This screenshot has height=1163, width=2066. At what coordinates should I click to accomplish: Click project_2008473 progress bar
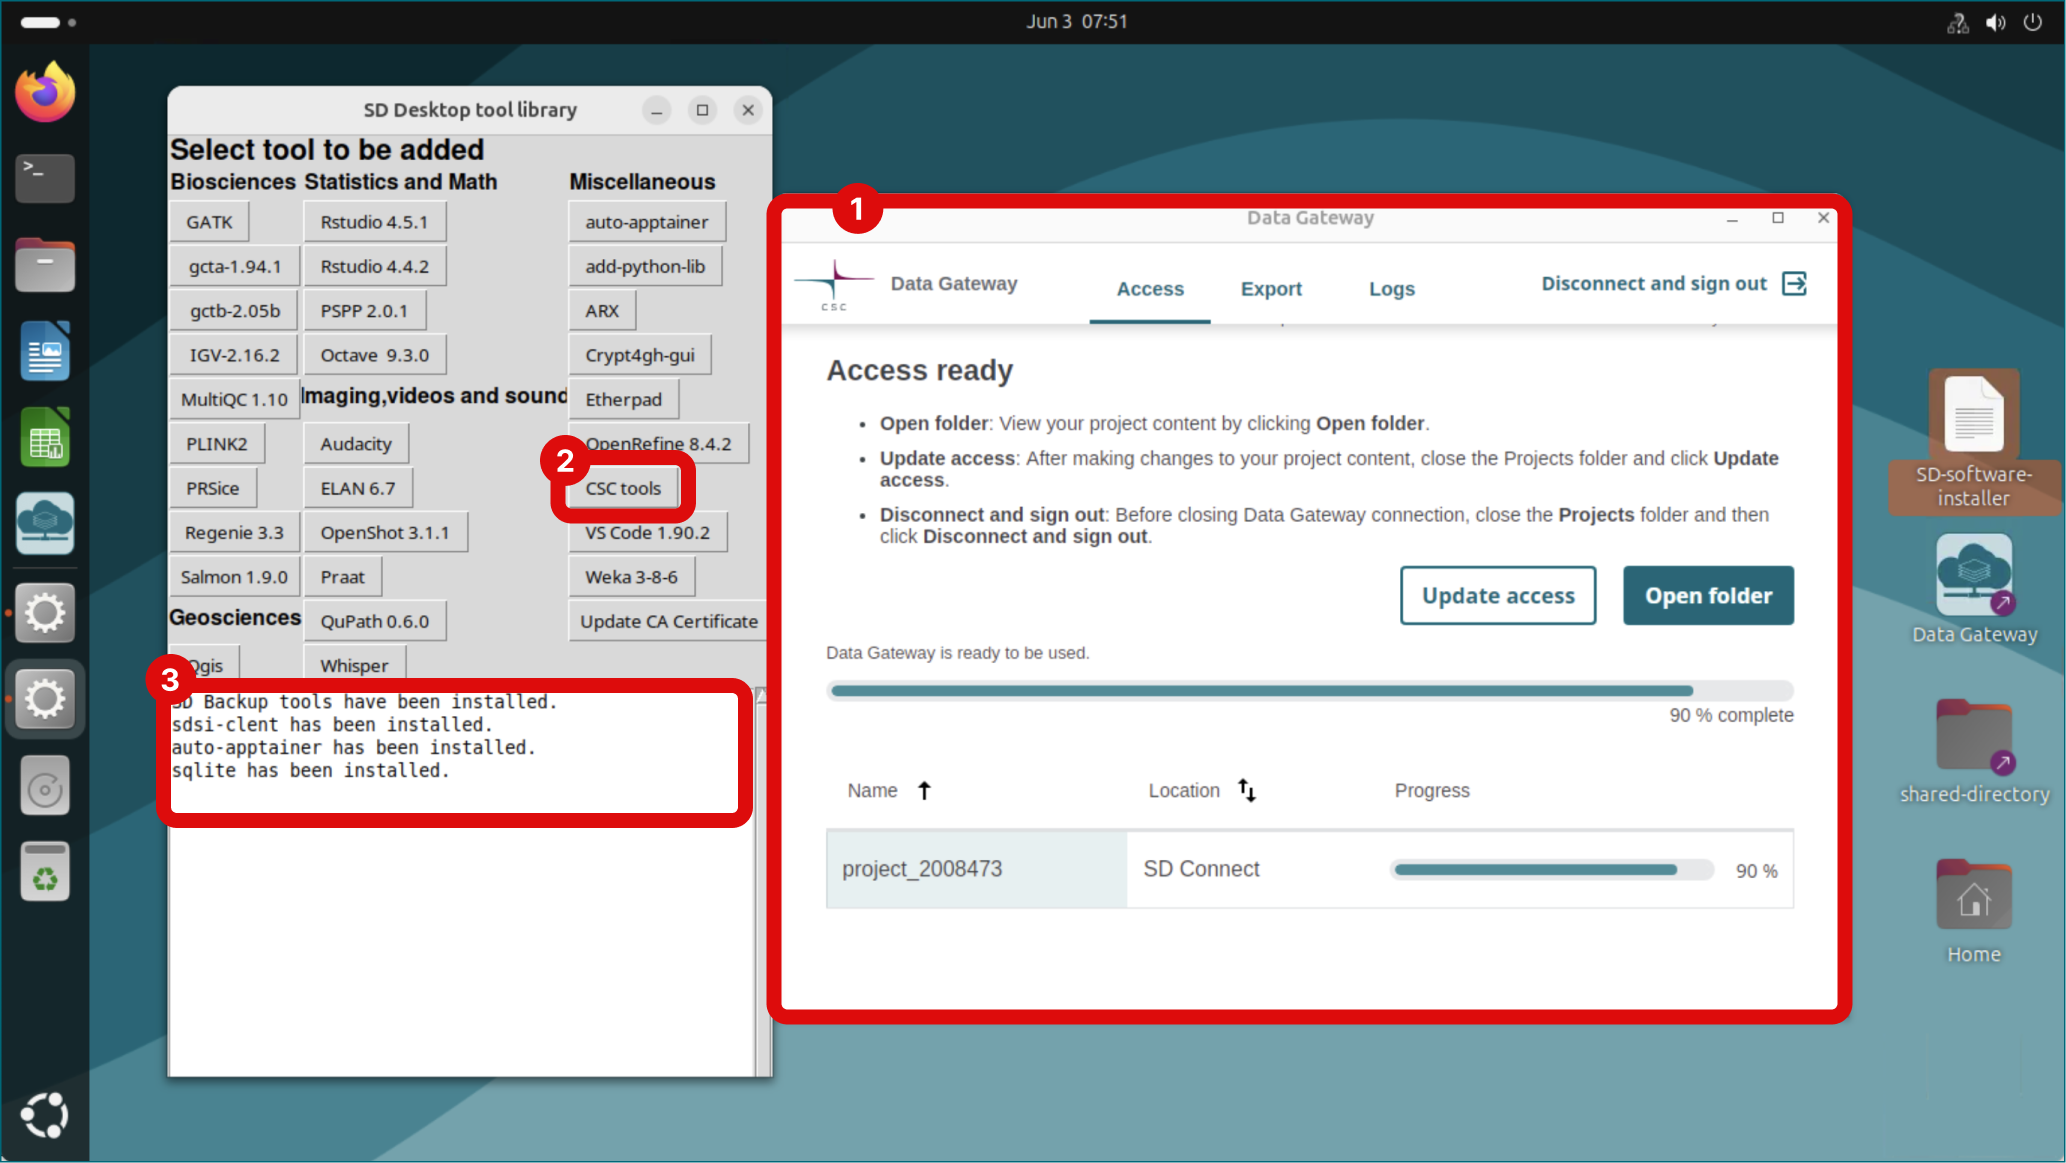pyautogui.click(x=1551, y=870)
